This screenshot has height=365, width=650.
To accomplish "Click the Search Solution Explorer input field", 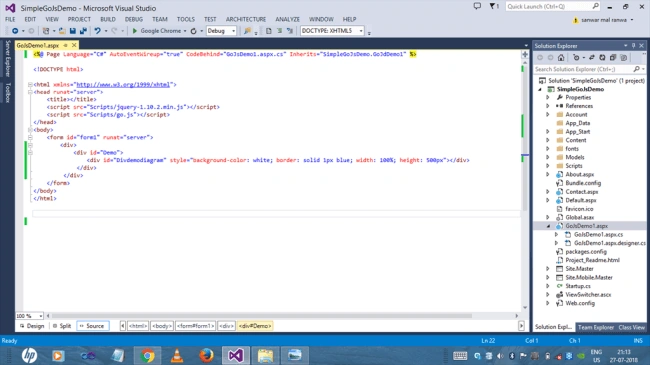I will tap(583, 69).
